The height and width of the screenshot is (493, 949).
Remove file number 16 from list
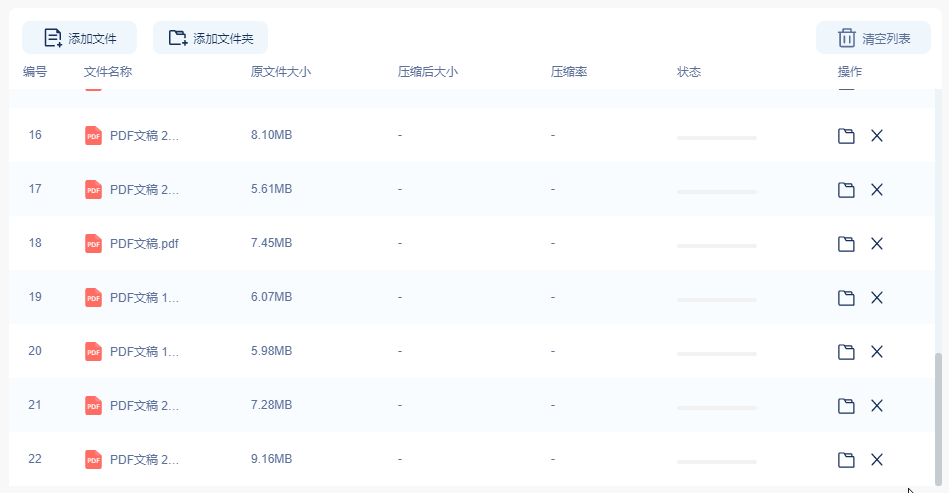click(x=877, y=136)
